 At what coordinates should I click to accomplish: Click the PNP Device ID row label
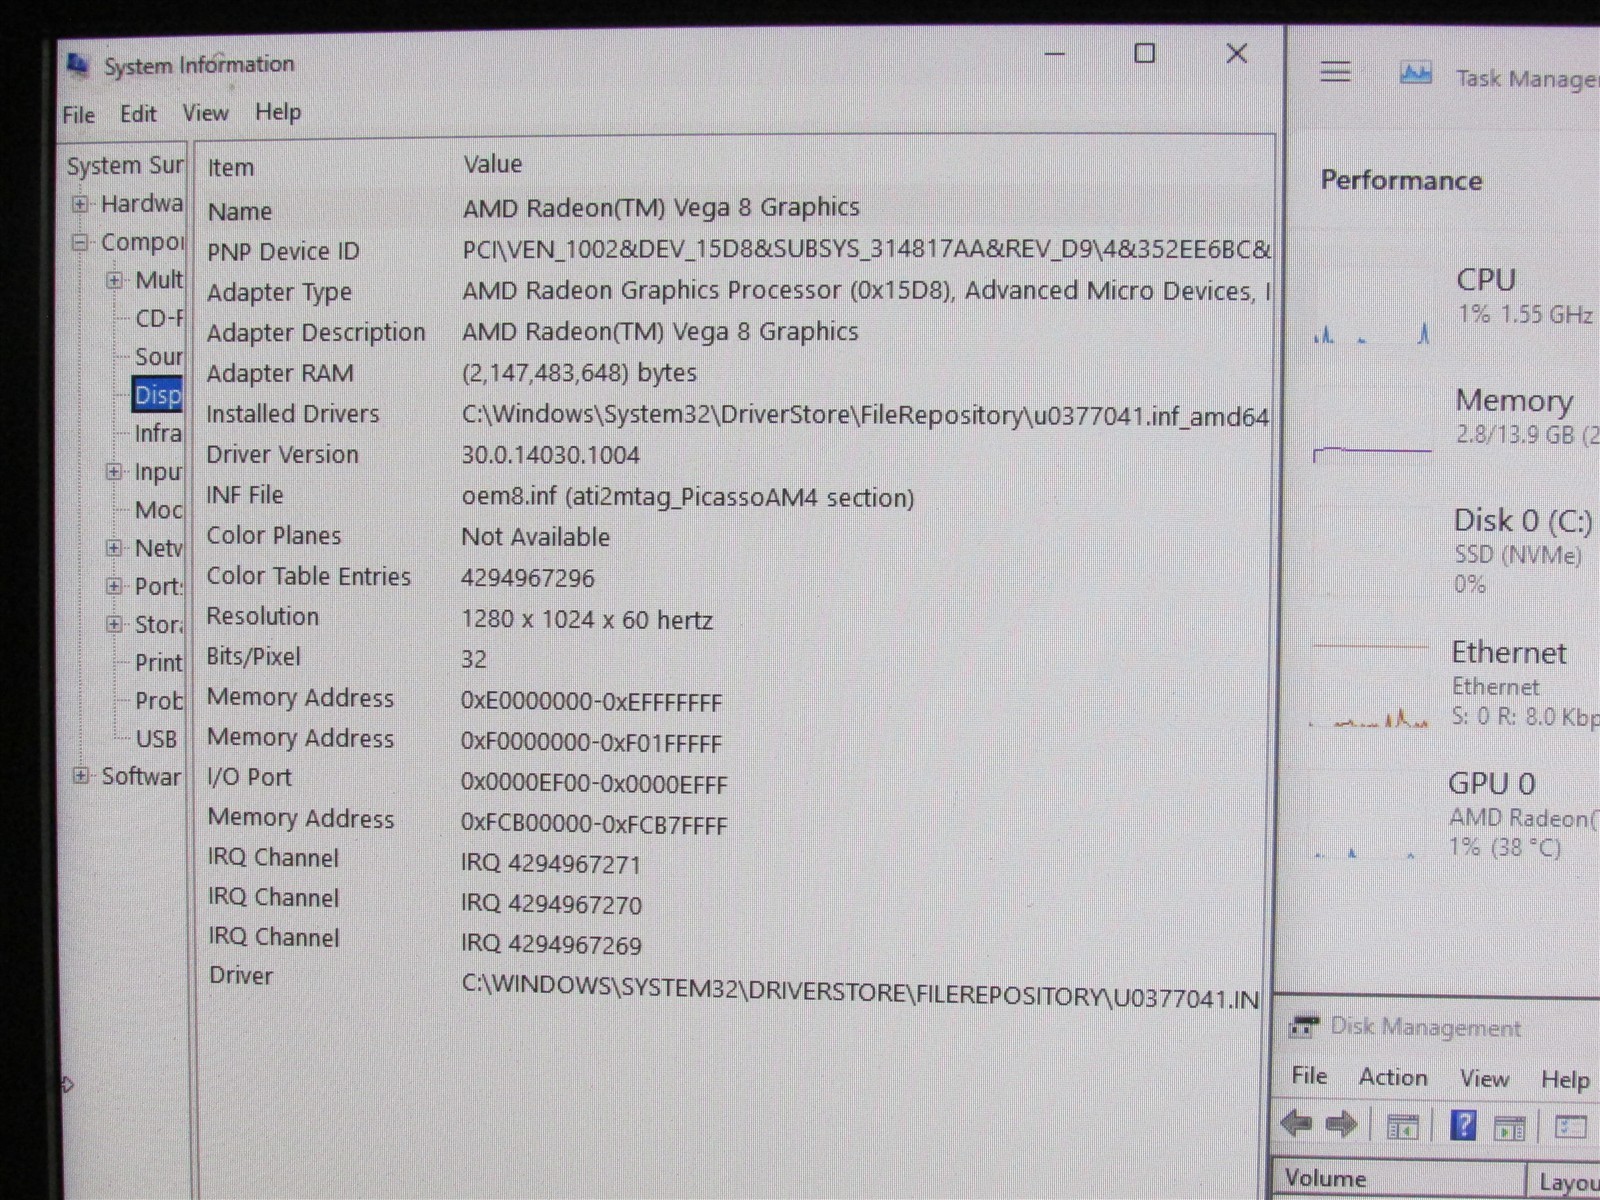pos(283,252)
